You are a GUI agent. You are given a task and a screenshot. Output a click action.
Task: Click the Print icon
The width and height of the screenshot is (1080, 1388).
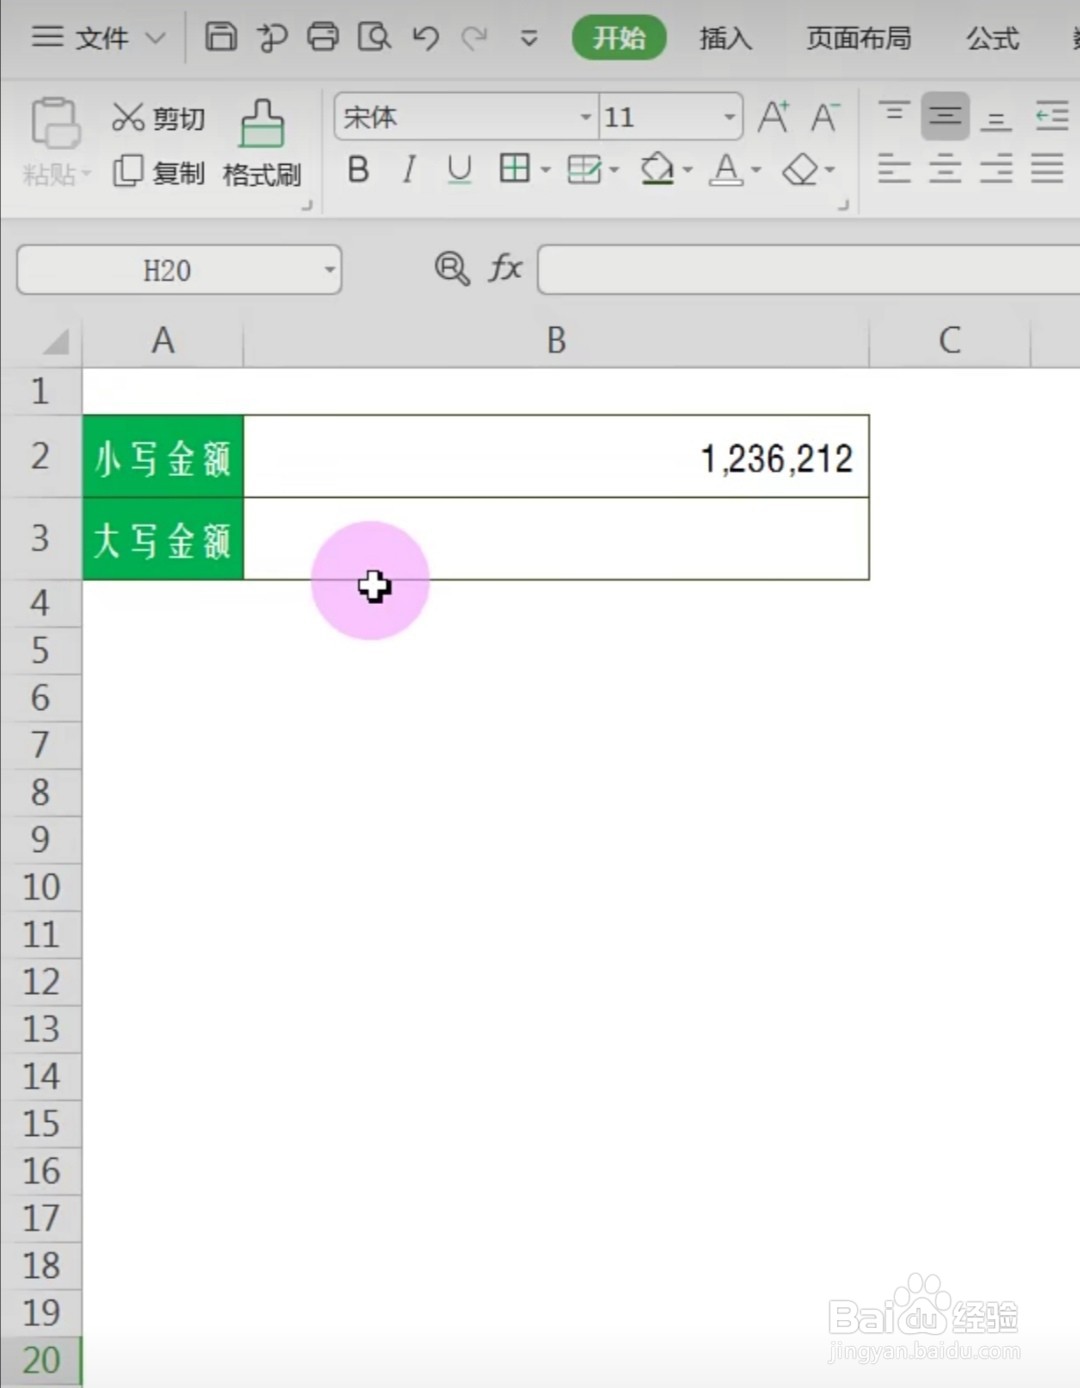(323, 37)
